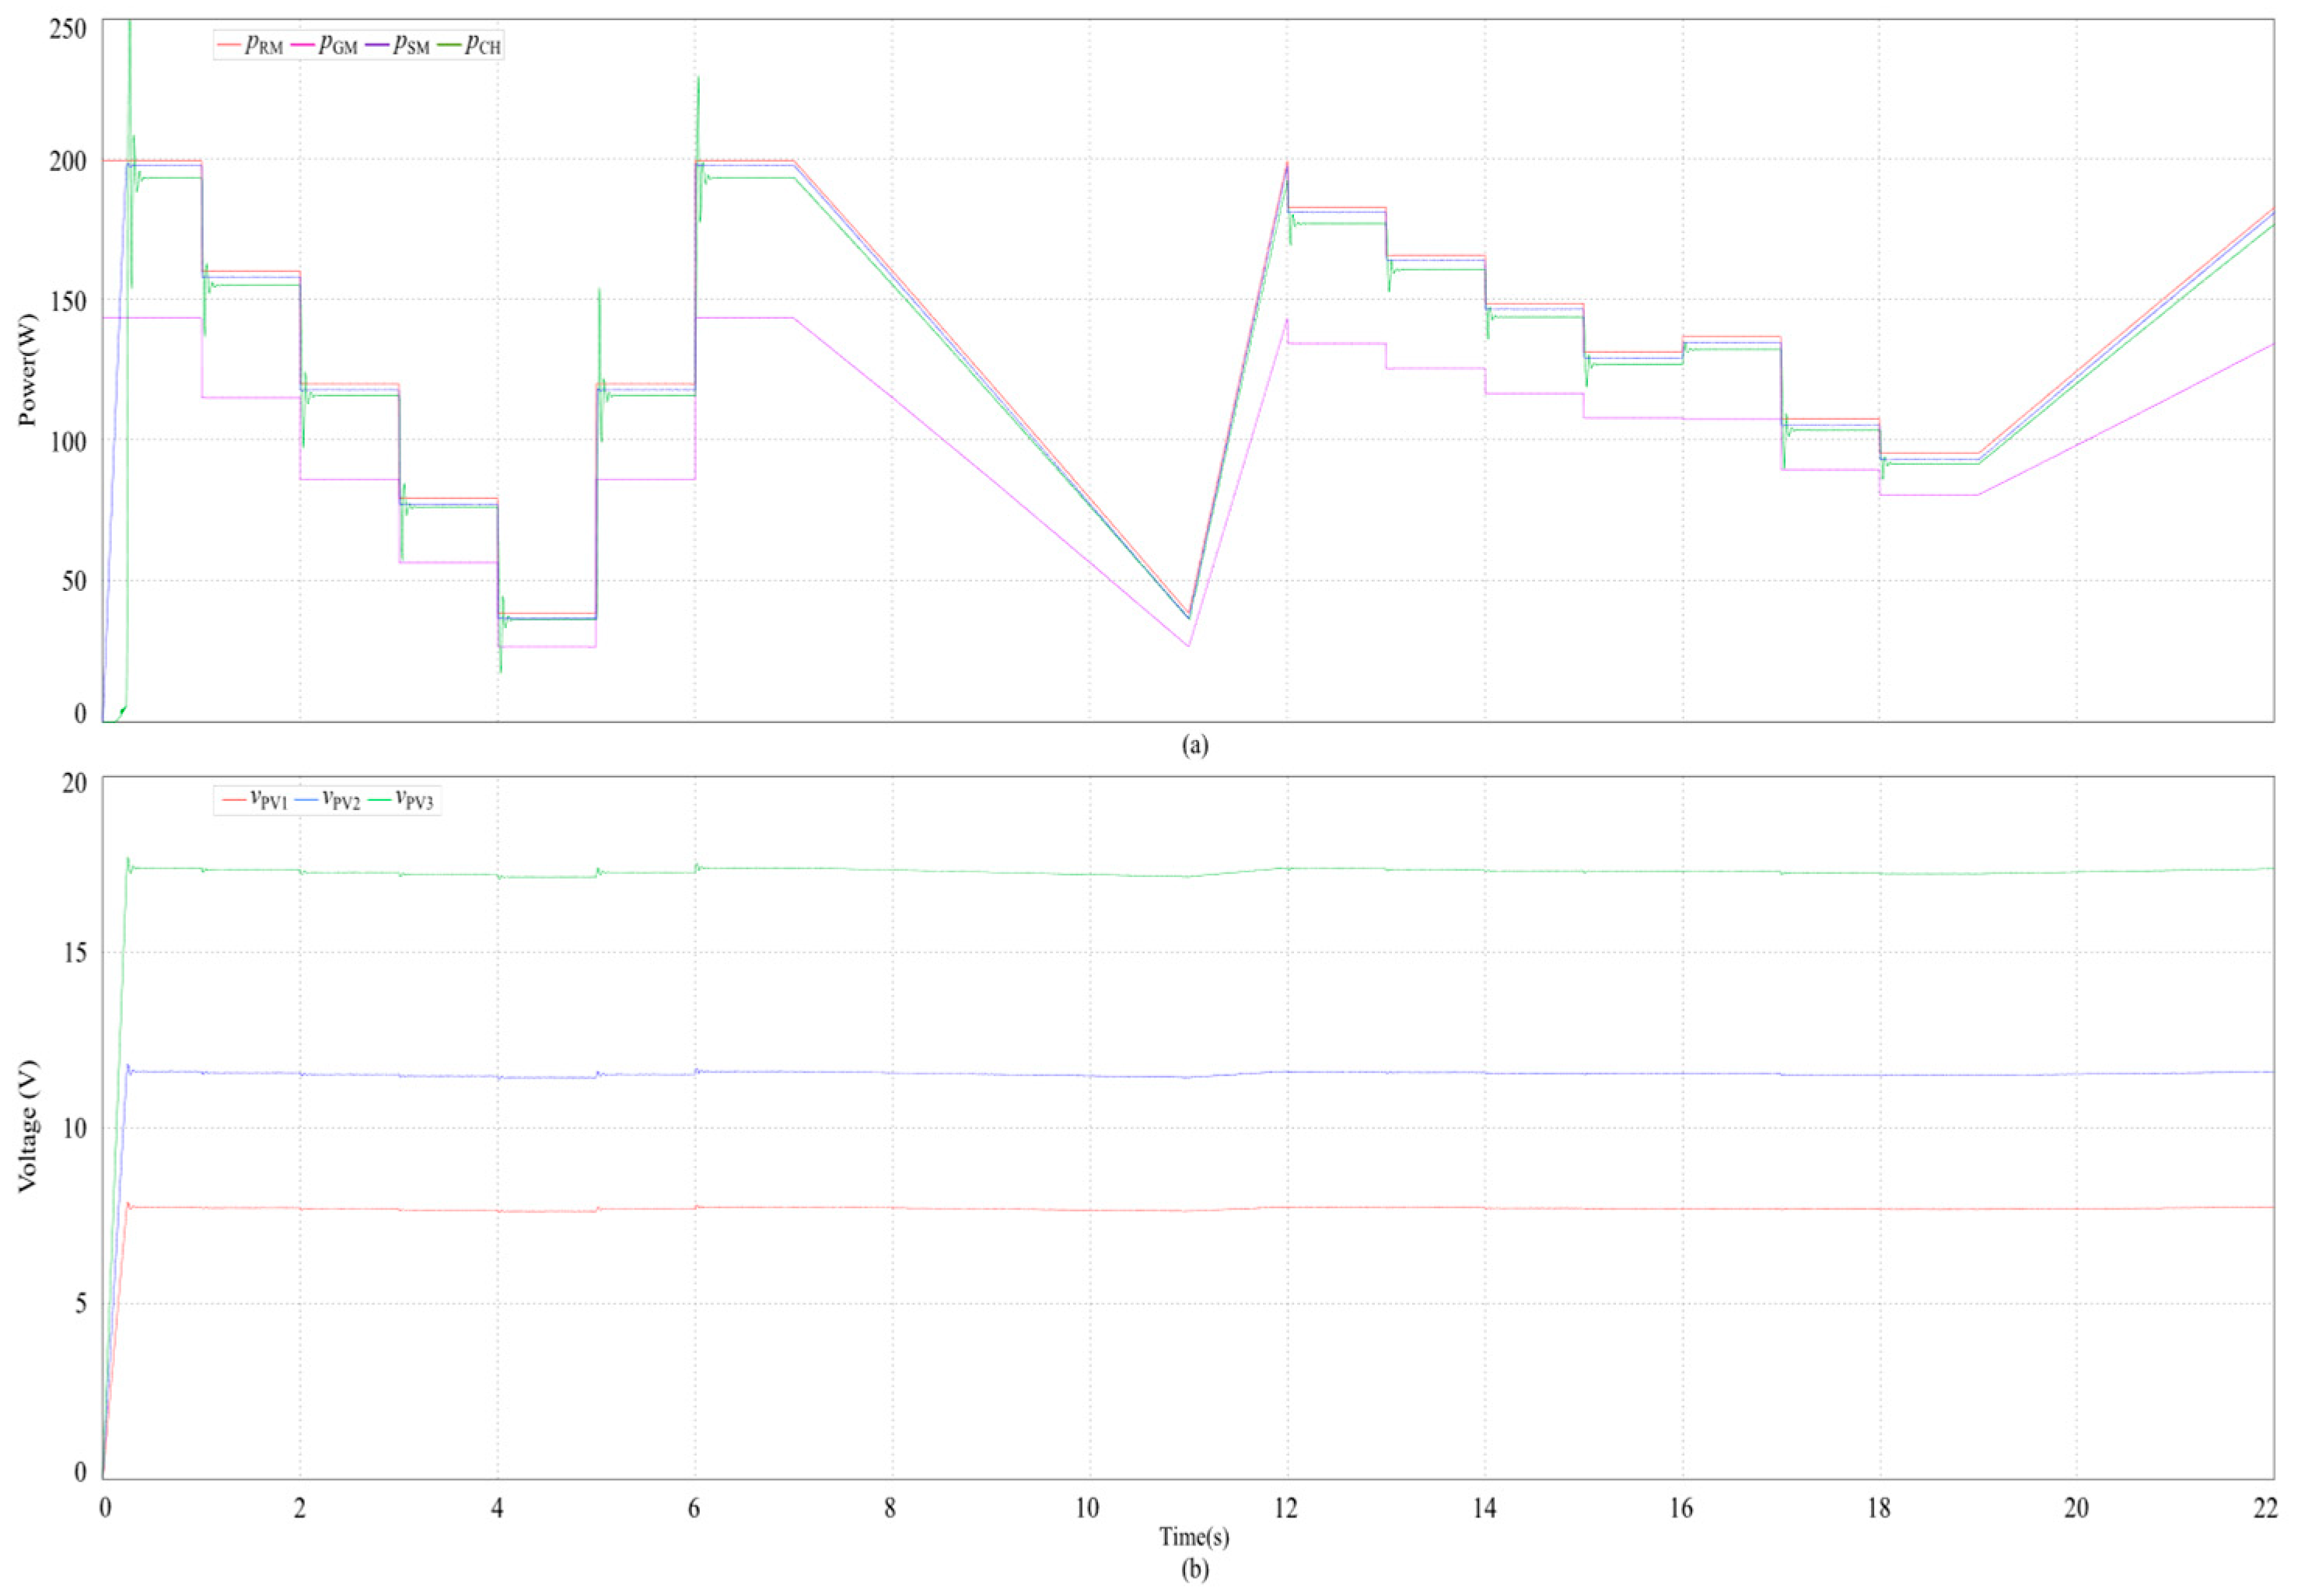2301x1596 pixels.
Task: Click the vPV1 legend entry
Action: [x=254, y=800]
